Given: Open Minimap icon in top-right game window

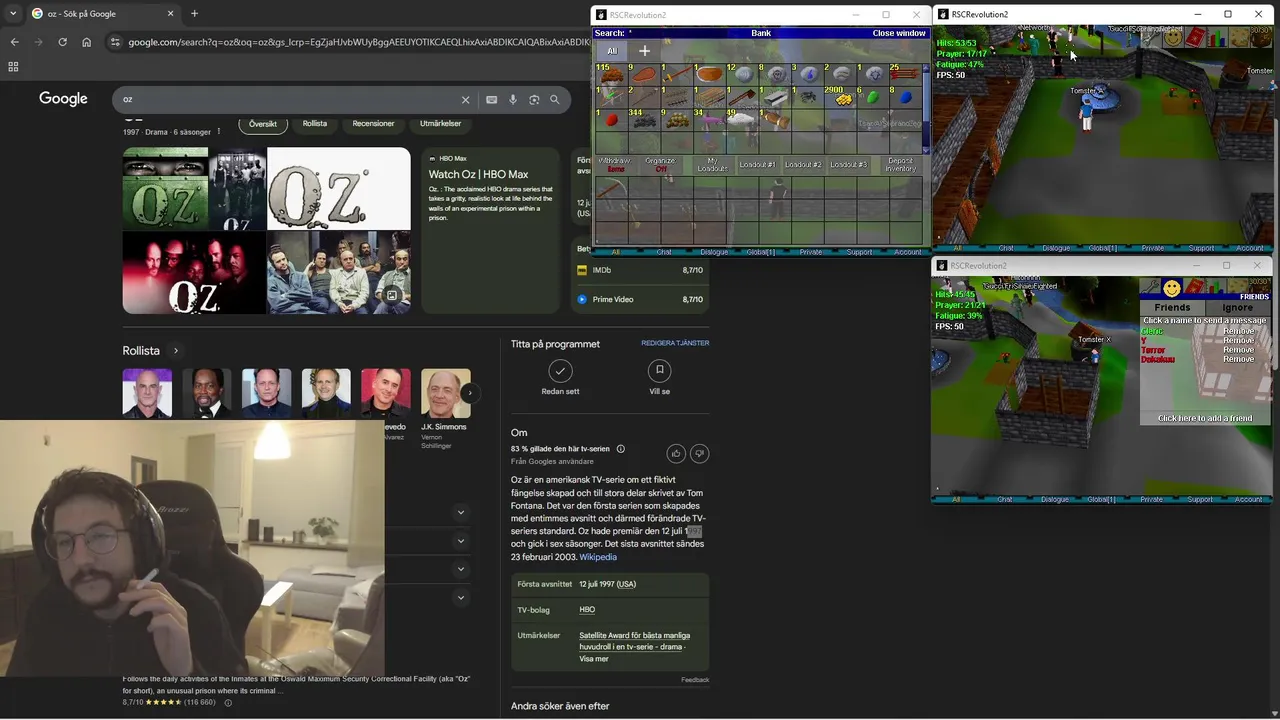Looking at the screenshot, I should pyautogui.click(x=1239, y=38).
